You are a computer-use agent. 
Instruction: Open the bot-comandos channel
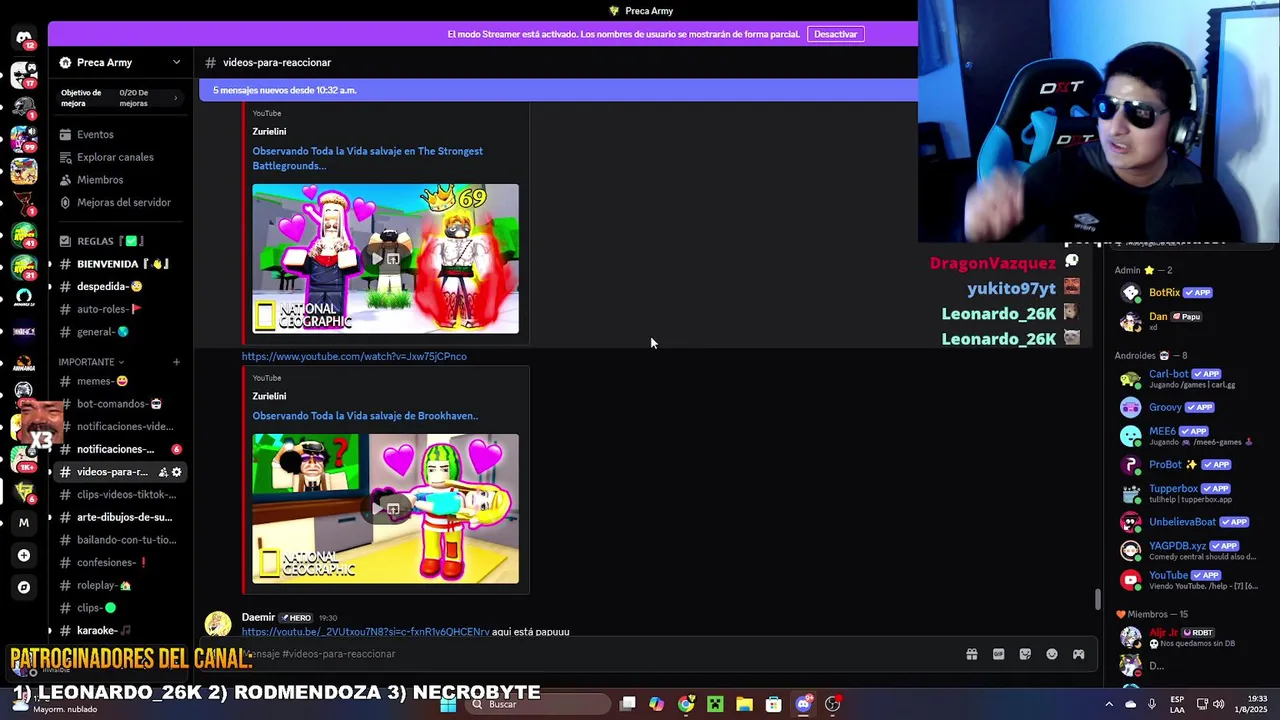pyautogui.click(x=119, y=404)
